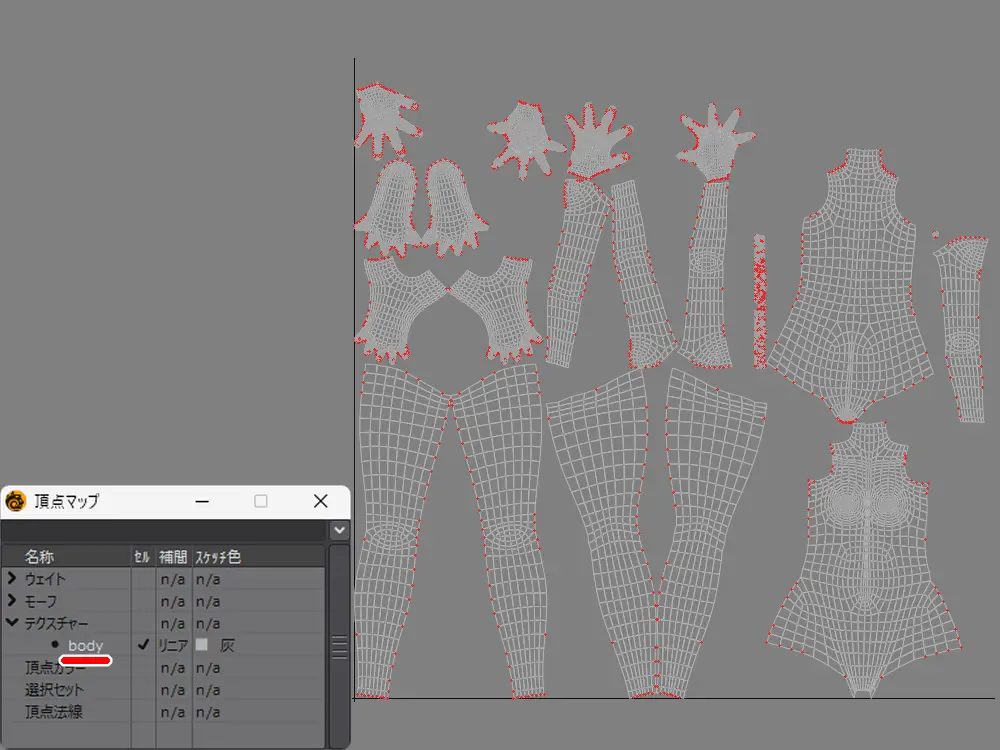Click the gray sketch color swatch
The width and height of the screenshot is (1000, 750).
click(202, 645)
